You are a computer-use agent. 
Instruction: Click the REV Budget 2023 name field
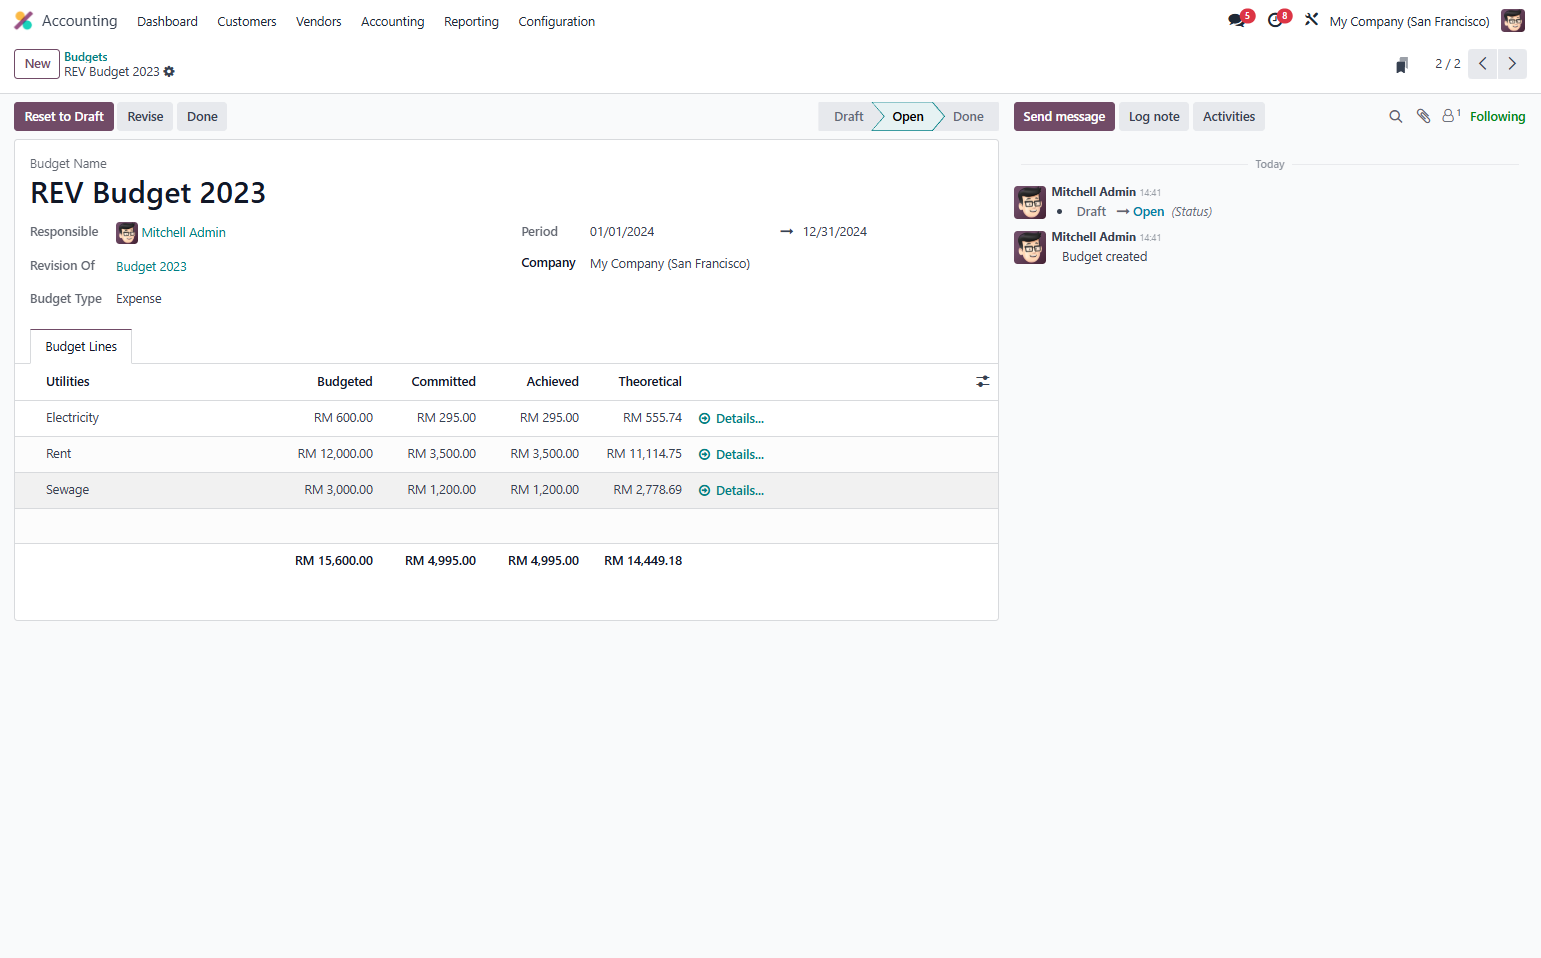148,193
